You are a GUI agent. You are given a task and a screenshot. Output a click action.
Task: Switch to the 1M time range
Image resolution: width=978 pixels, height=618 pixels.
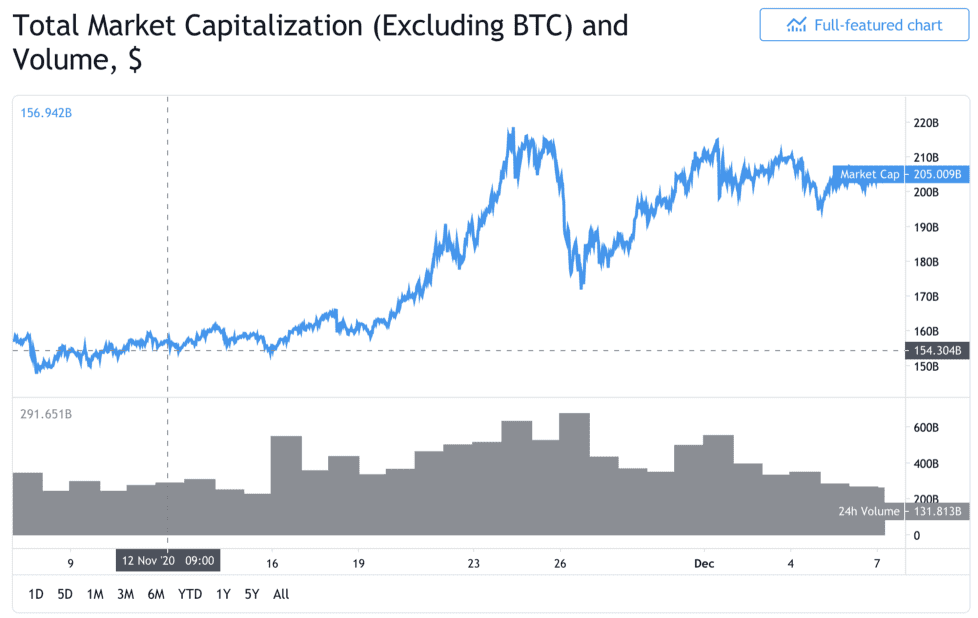95,594
